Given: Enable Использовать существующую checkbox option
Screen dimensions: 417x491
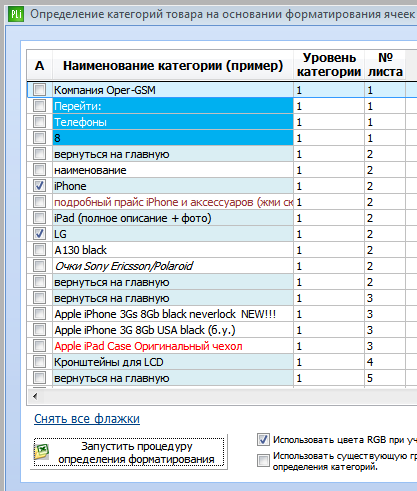Looking at the screenshot, I should pyautogui.click(x=263, y=461).
